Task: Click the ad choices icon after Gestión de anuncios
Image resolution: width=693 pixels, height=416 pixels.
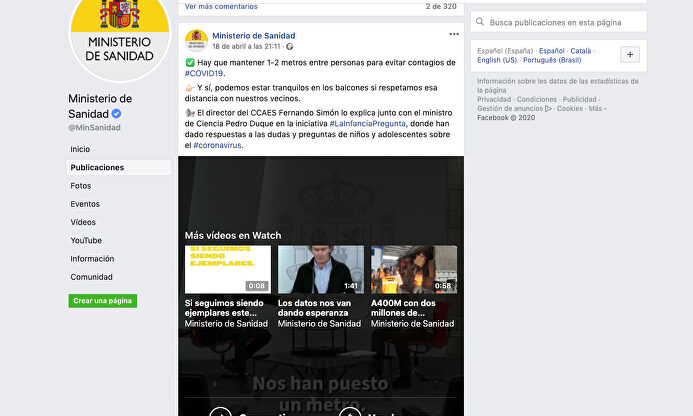Action: 549,109
